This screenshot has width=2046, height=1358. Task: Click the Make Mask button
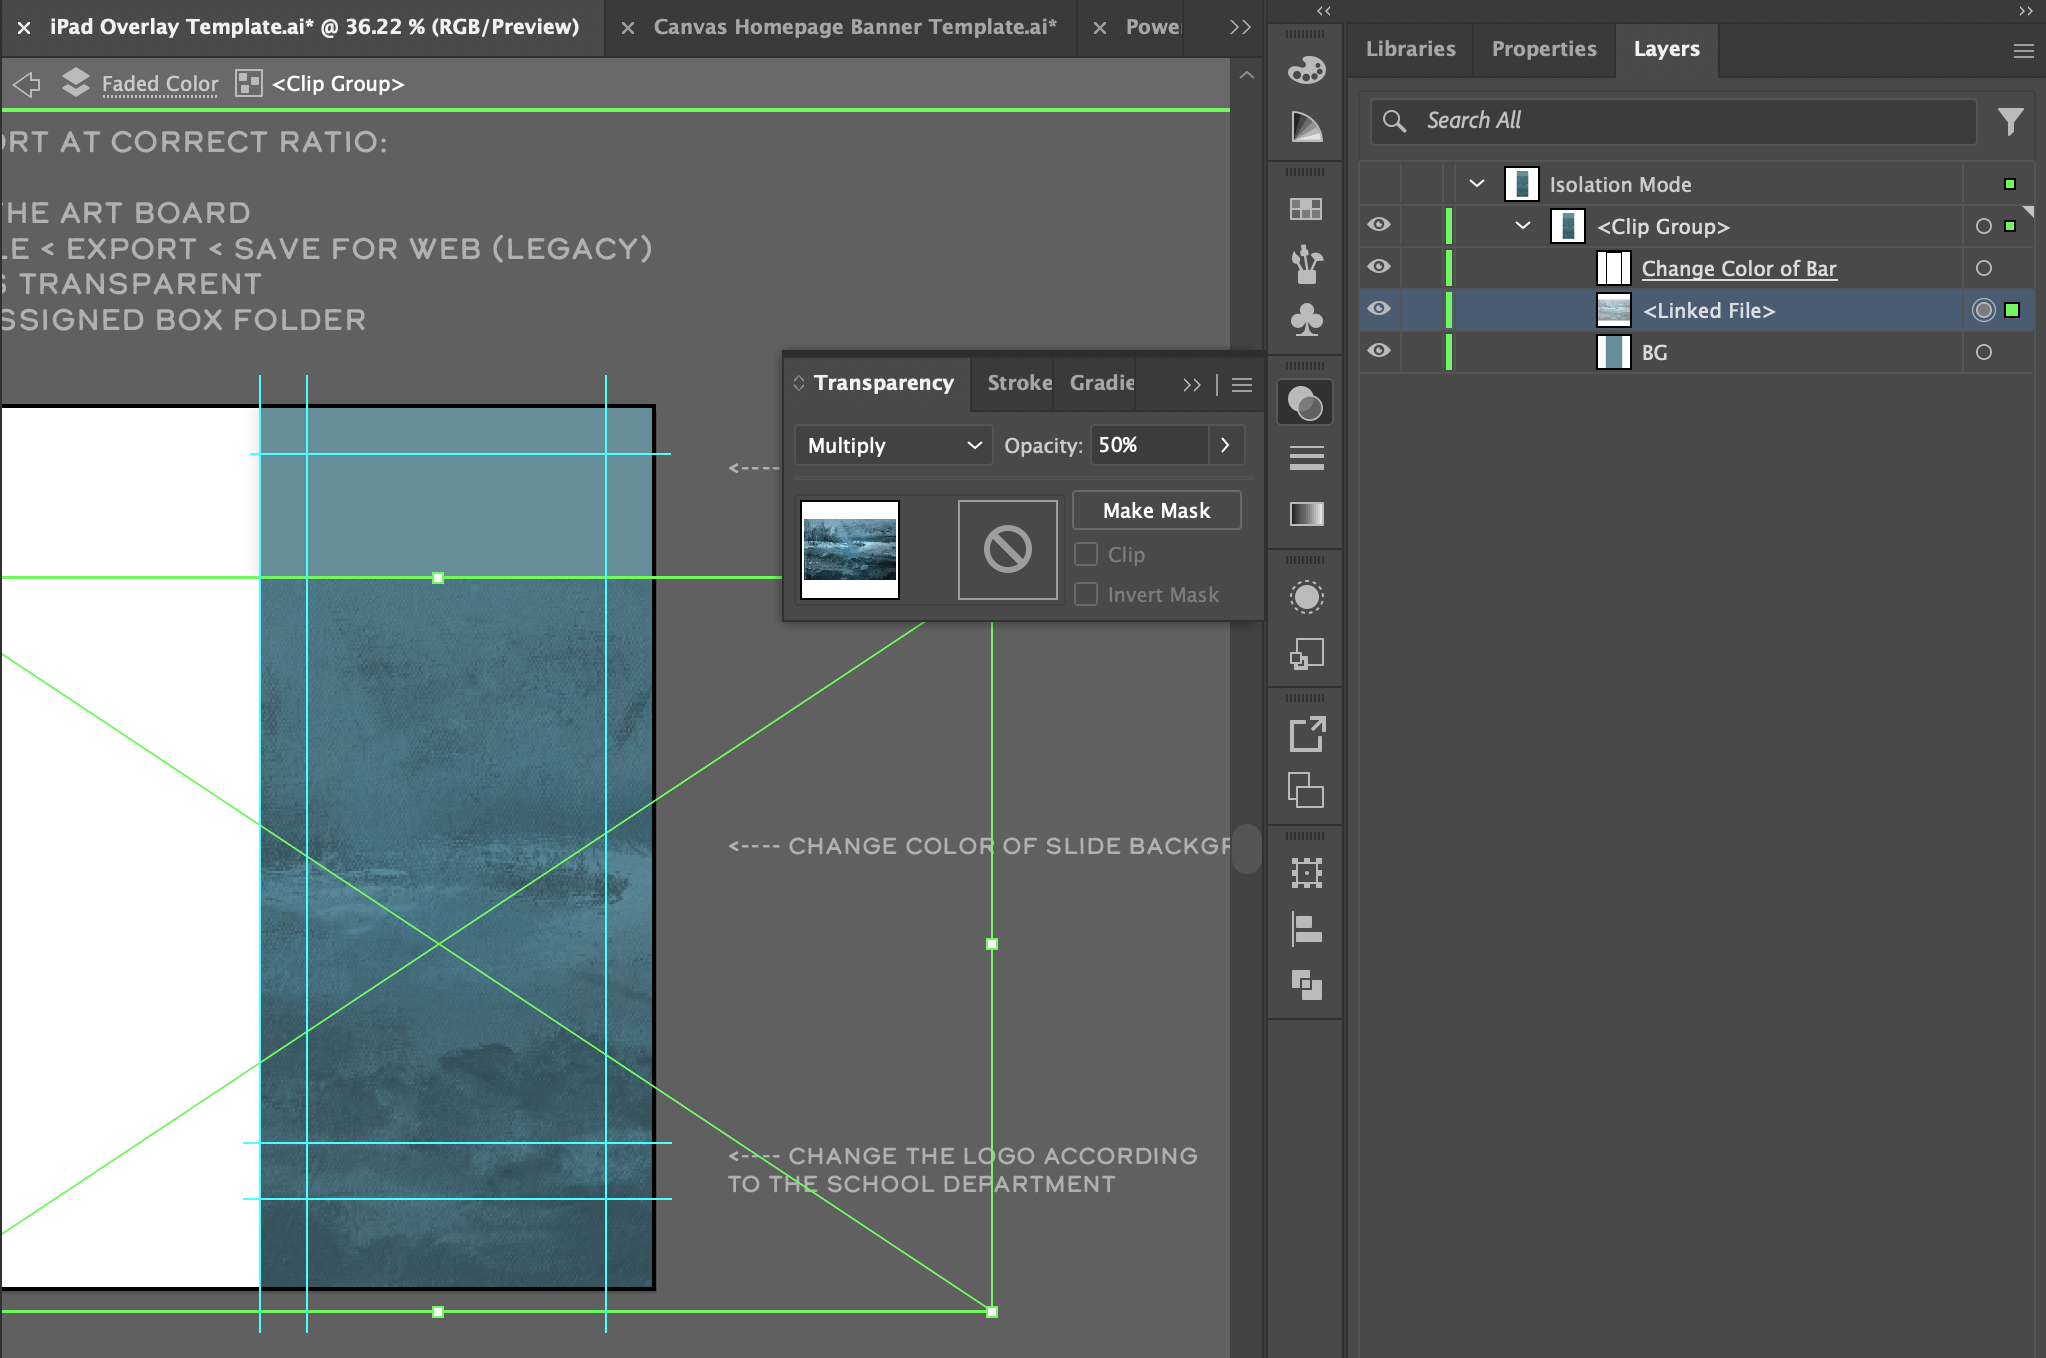pos(1156,511)
